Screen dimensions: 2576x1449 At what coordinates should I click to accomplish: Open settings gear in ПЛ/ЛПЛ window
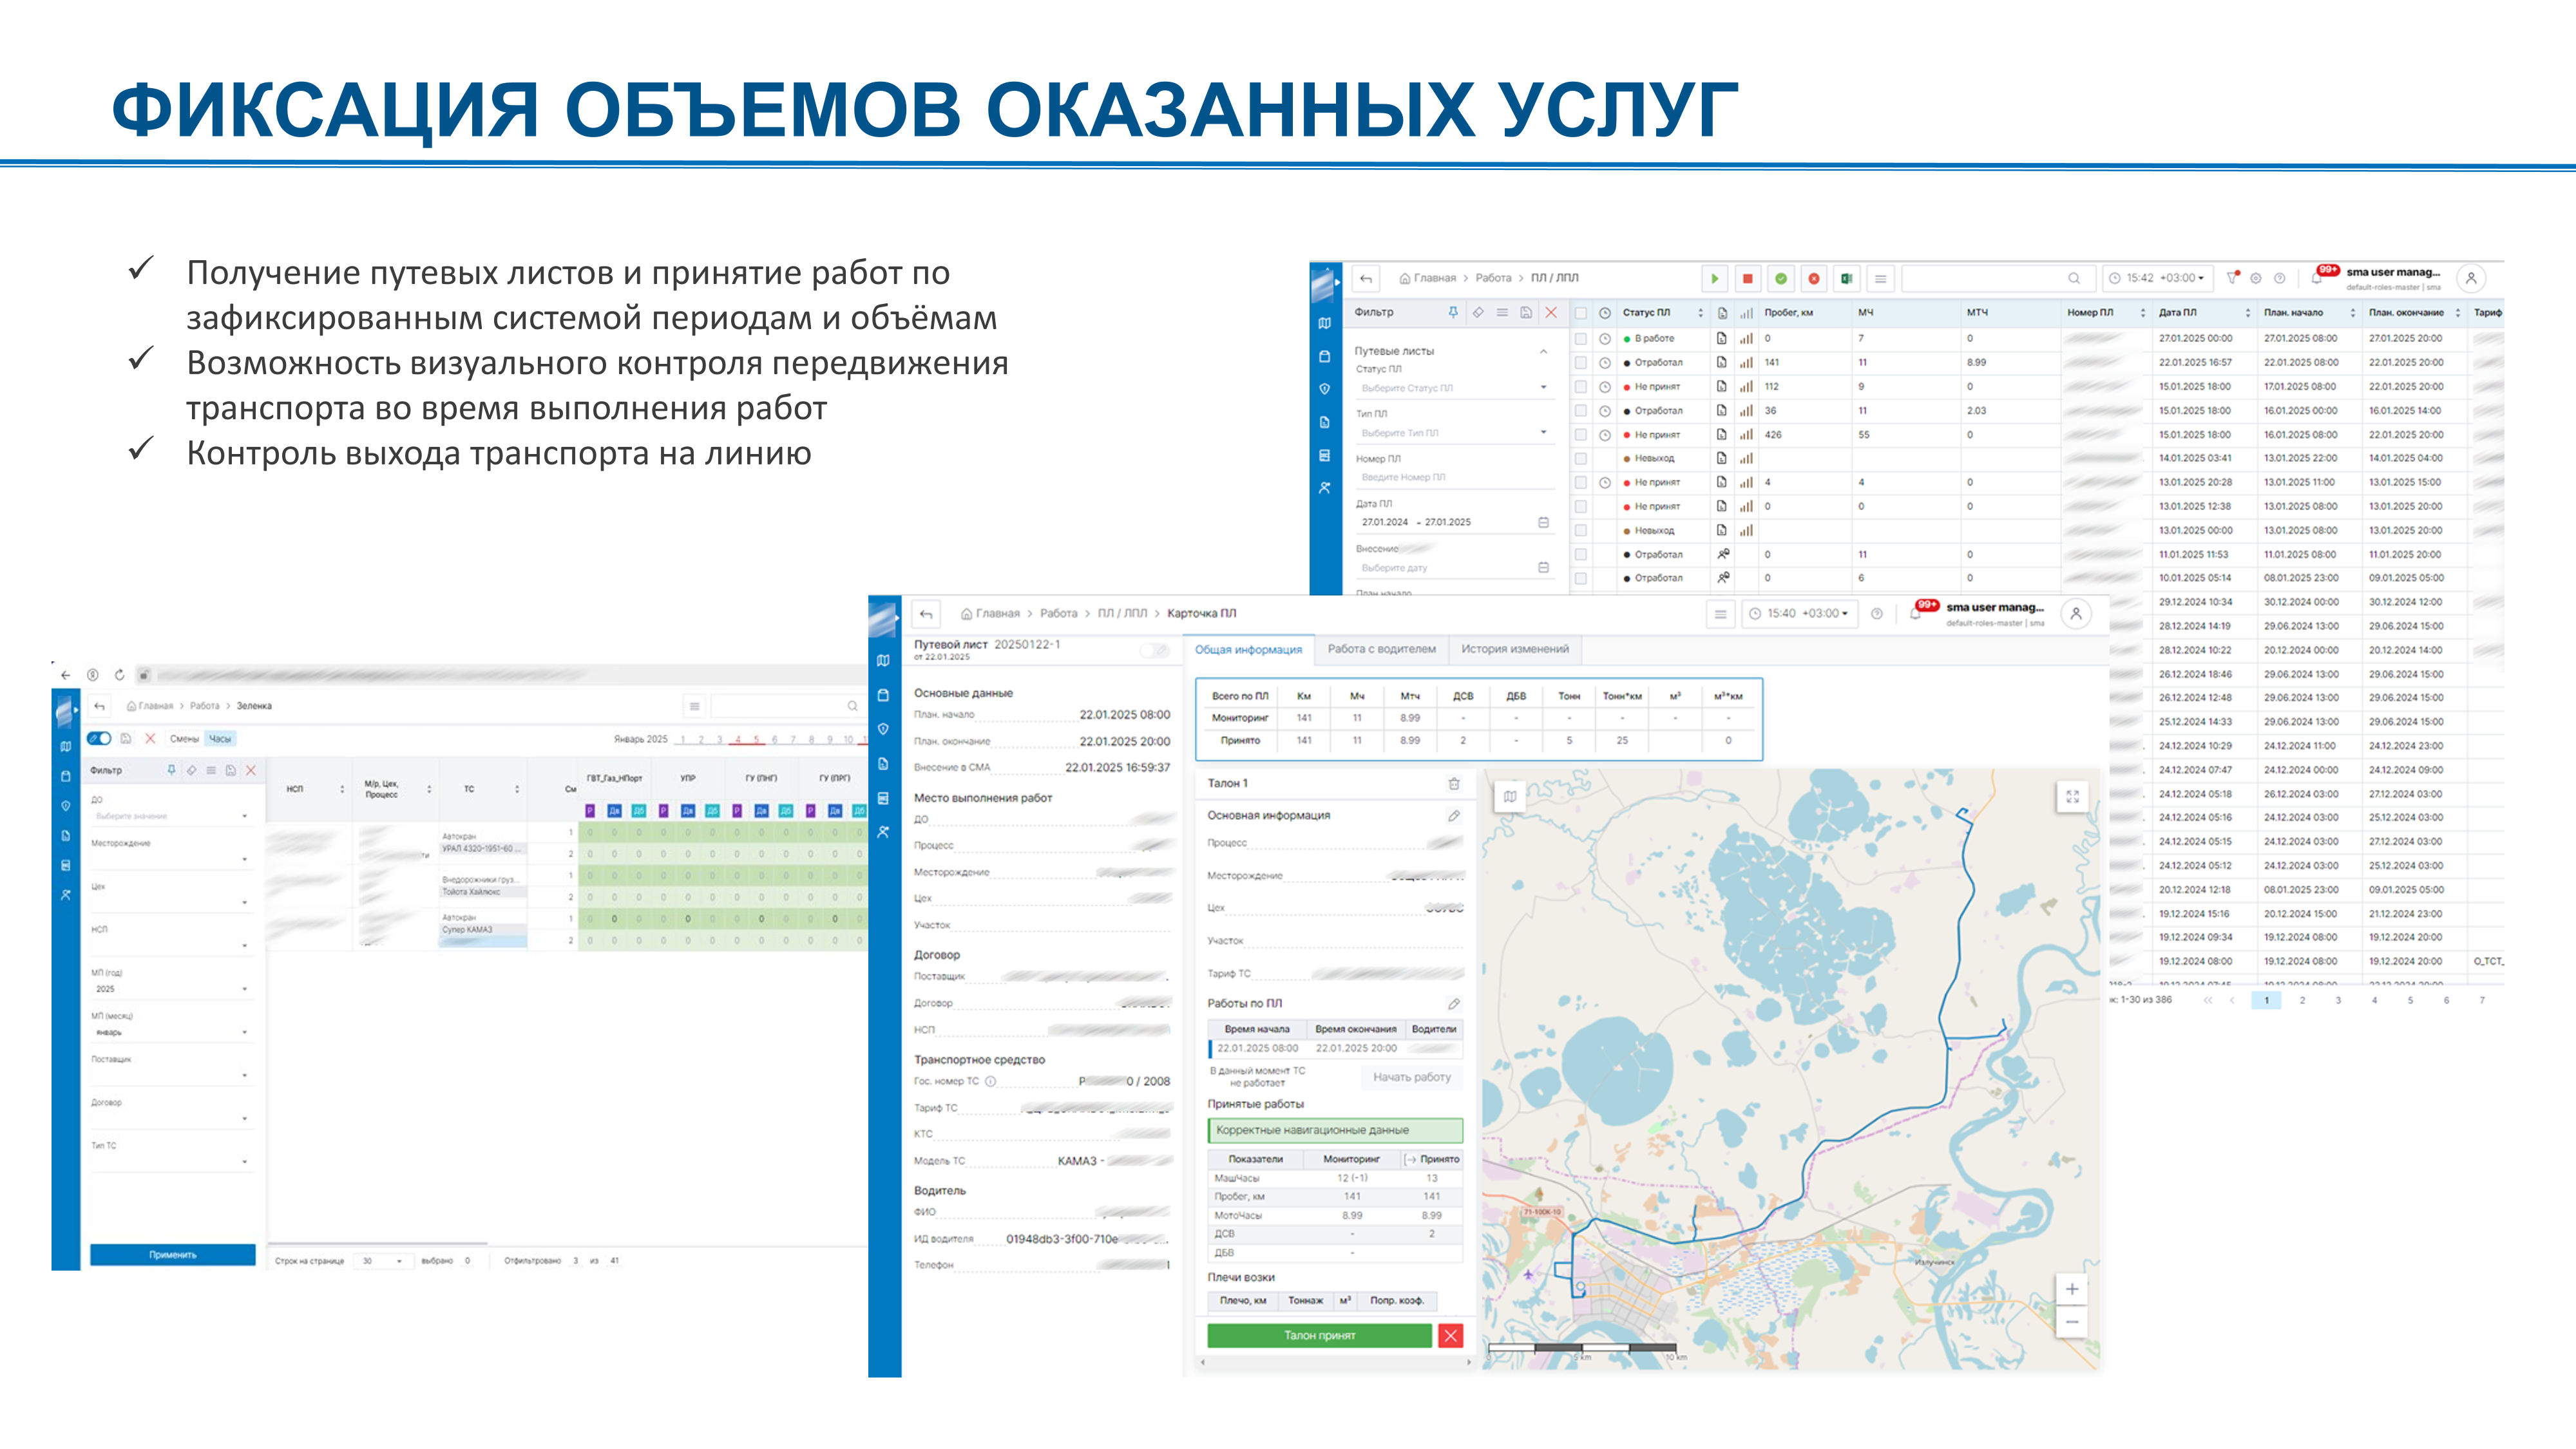pos(2256,279)
